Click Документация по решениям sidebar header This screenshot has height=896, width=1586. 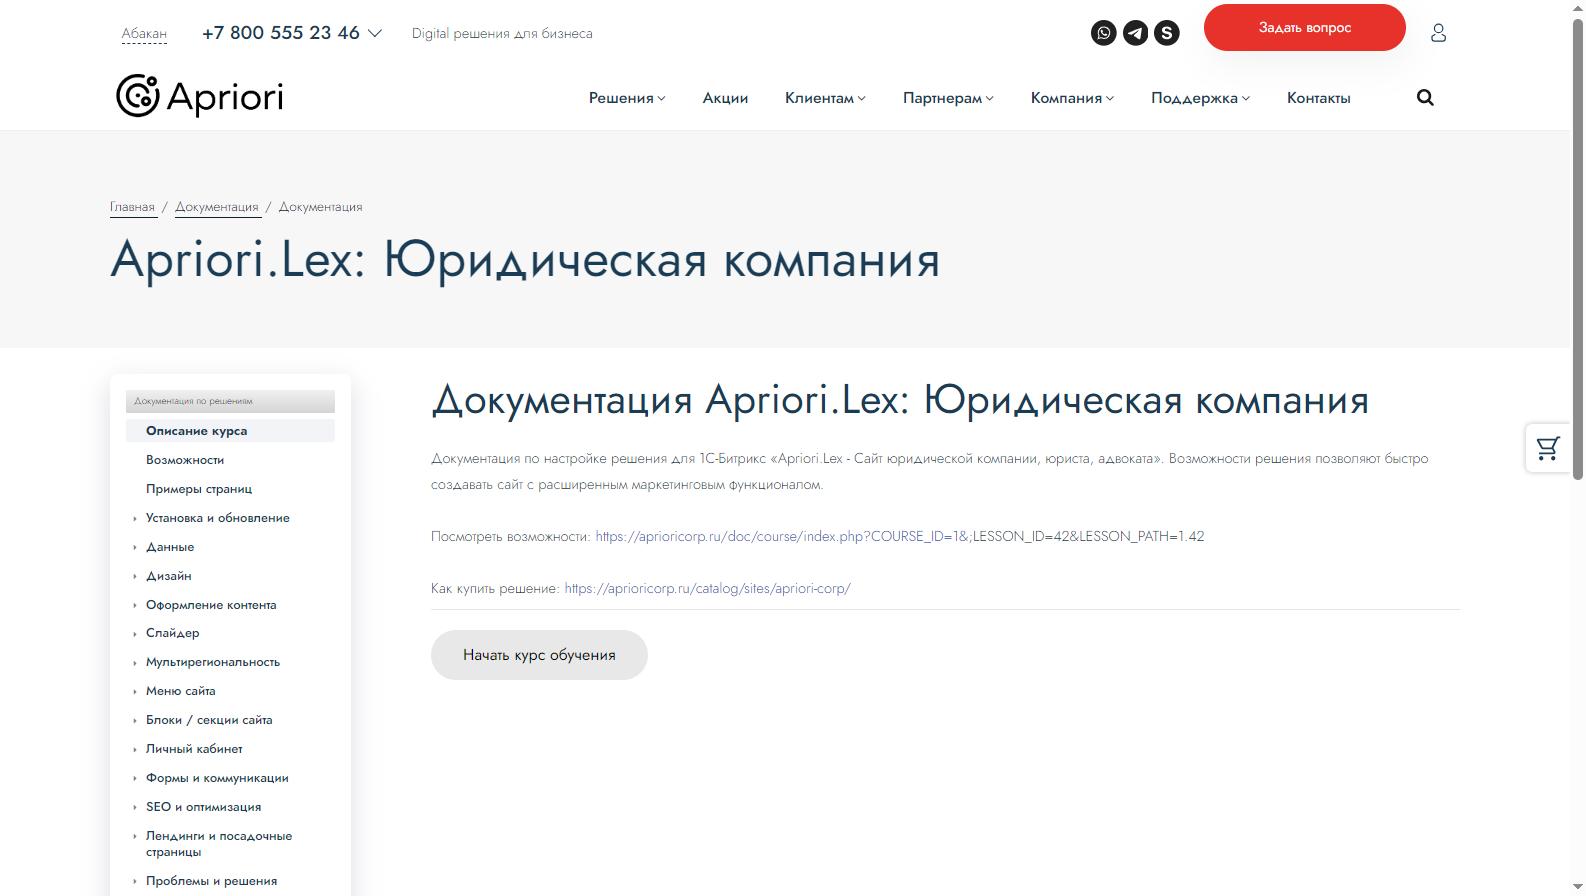(230, 401)
